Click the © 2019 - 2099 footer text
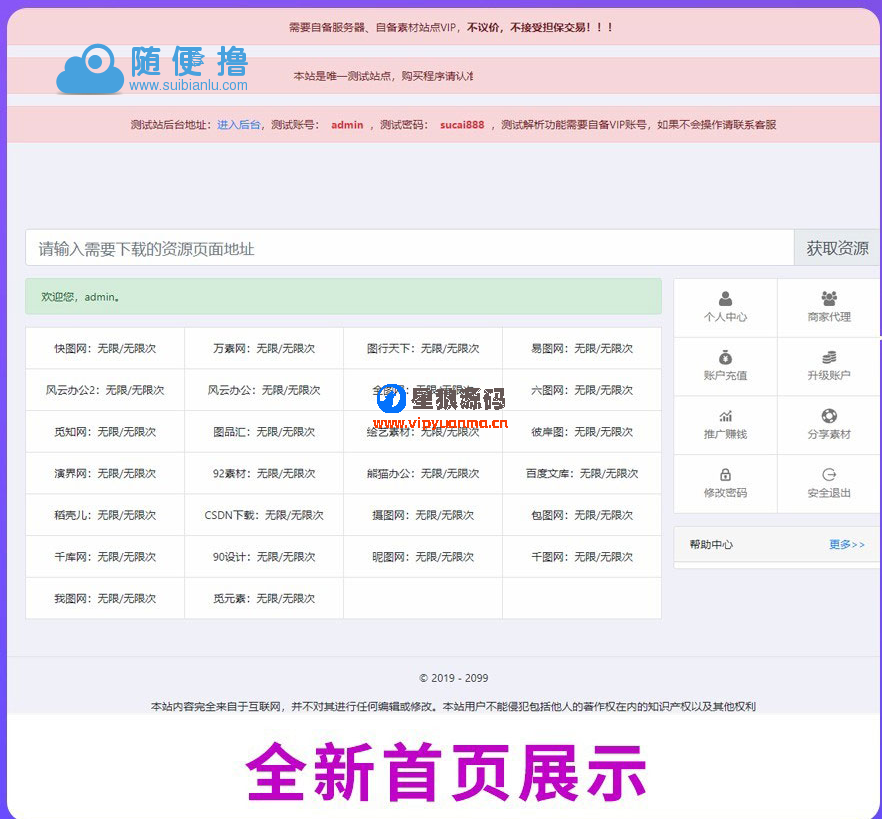 453,678
